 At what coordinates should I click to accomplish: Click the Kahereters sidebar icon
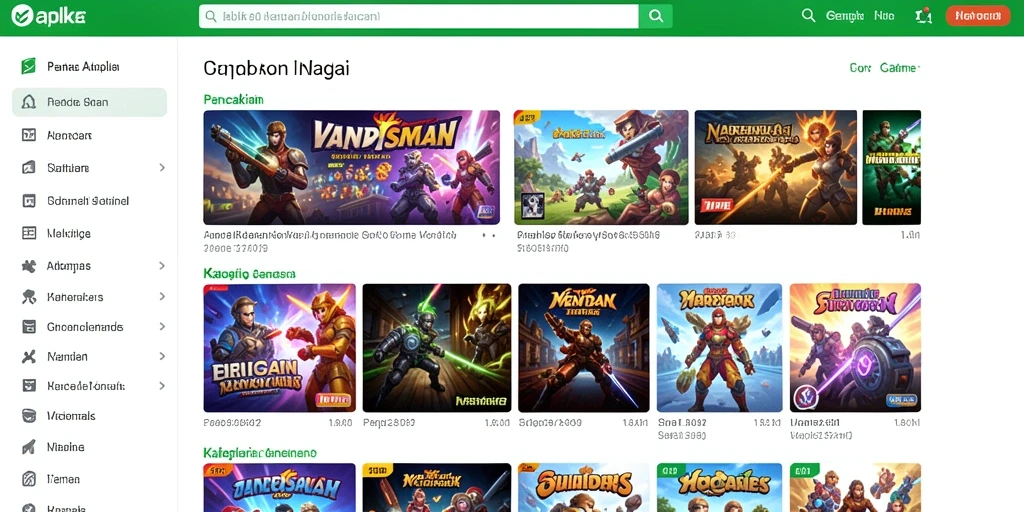pyautogui.click(x=28, y=297)
